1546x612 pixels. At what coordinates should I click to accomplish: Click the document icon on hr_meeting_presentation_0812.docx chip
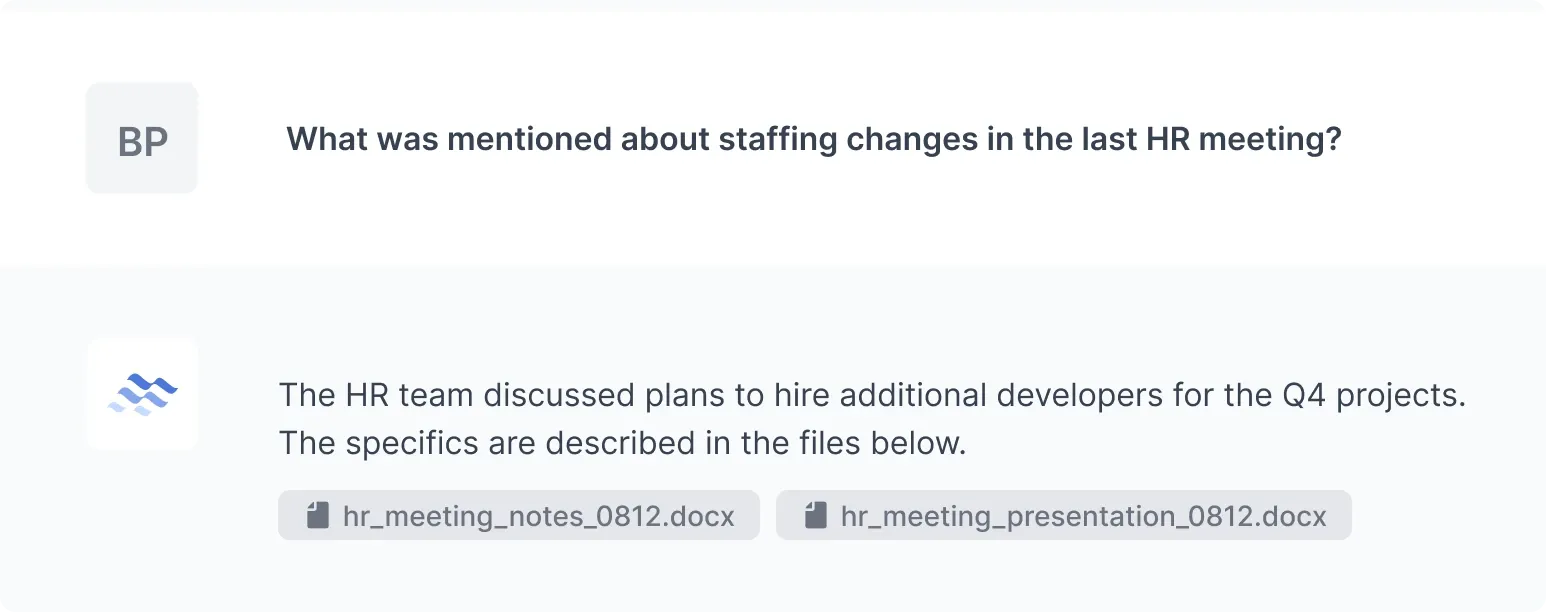point(817,515)
